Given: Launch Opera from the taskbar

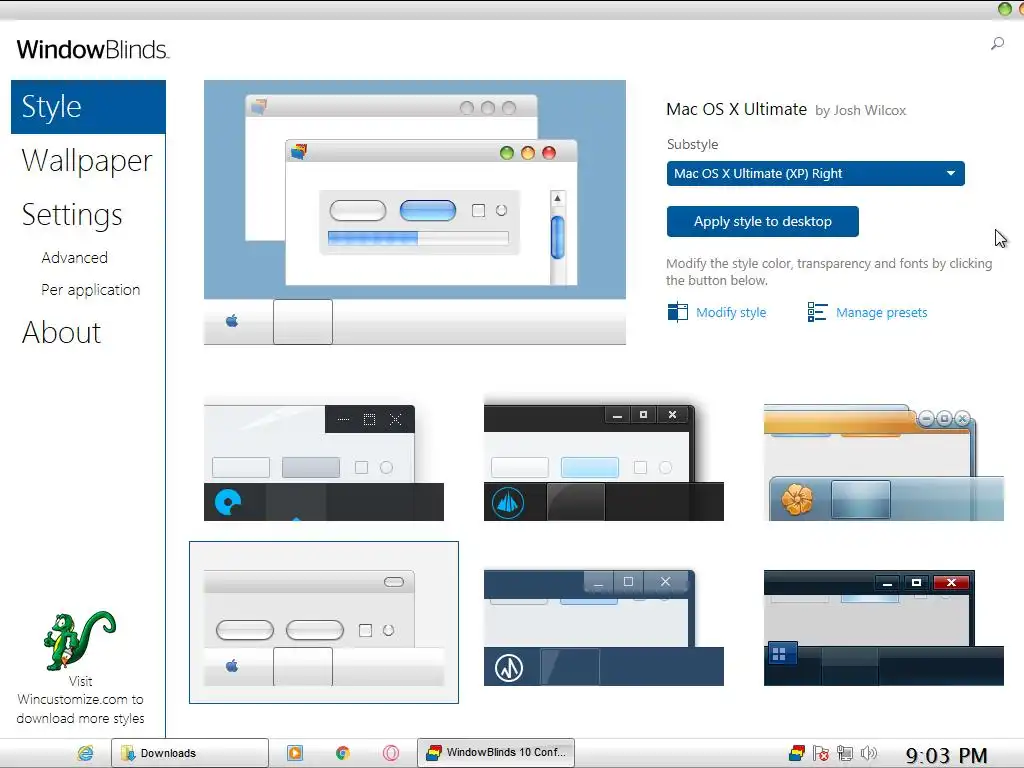Looking at the screenshot, I should click(391, 753).
